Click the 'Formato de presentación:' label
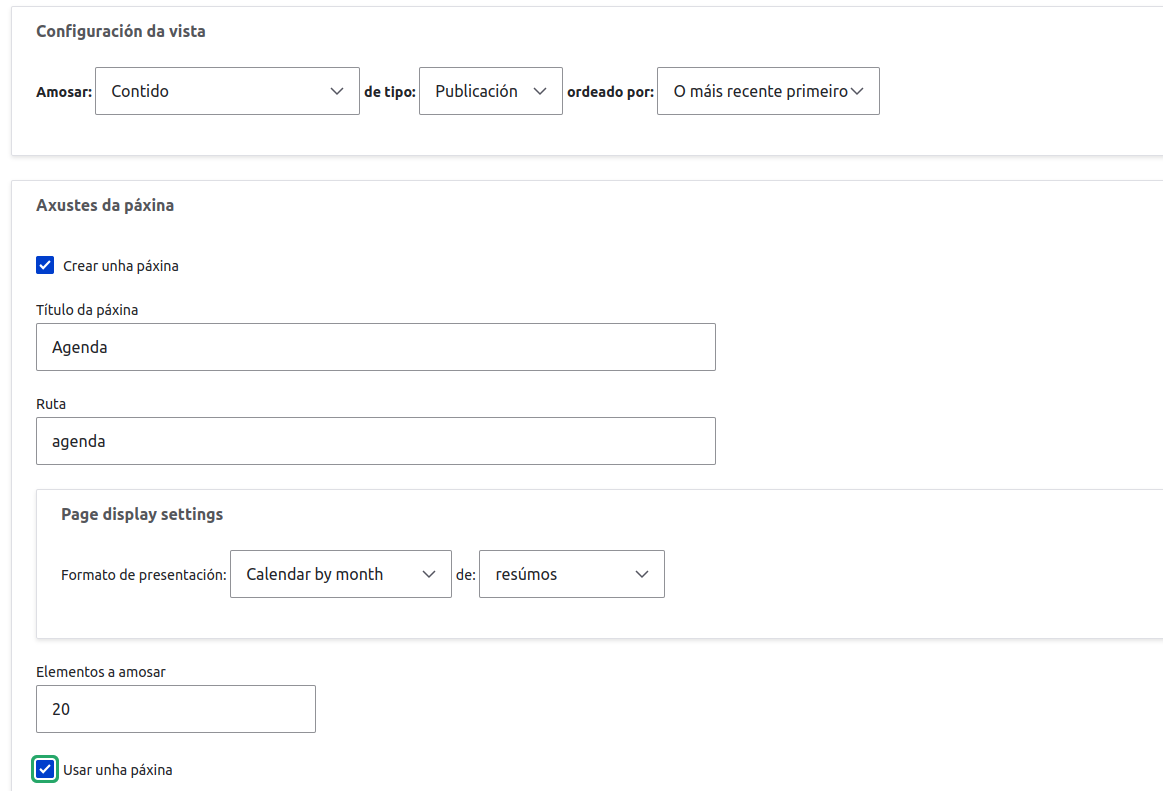The image size is (1163, 791). coord(144,575)
